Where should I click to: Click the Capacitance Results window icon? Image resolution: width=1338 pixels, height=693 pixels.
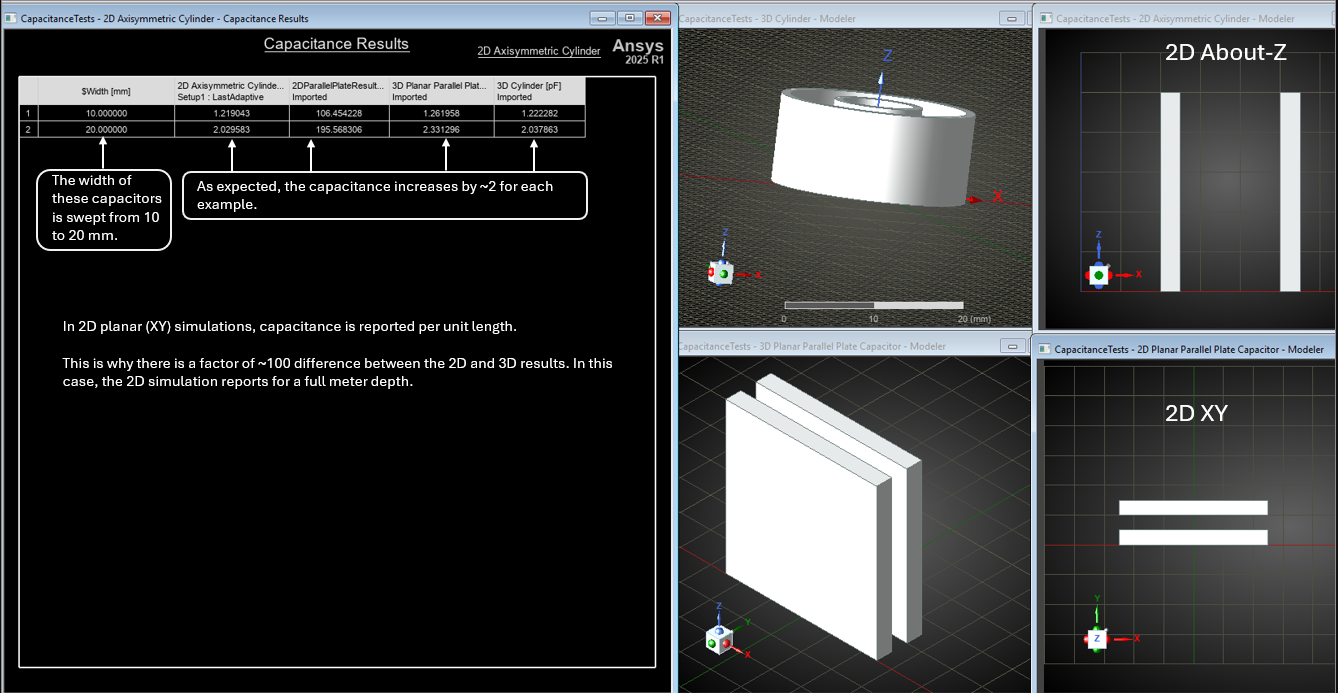click(12, 18)
